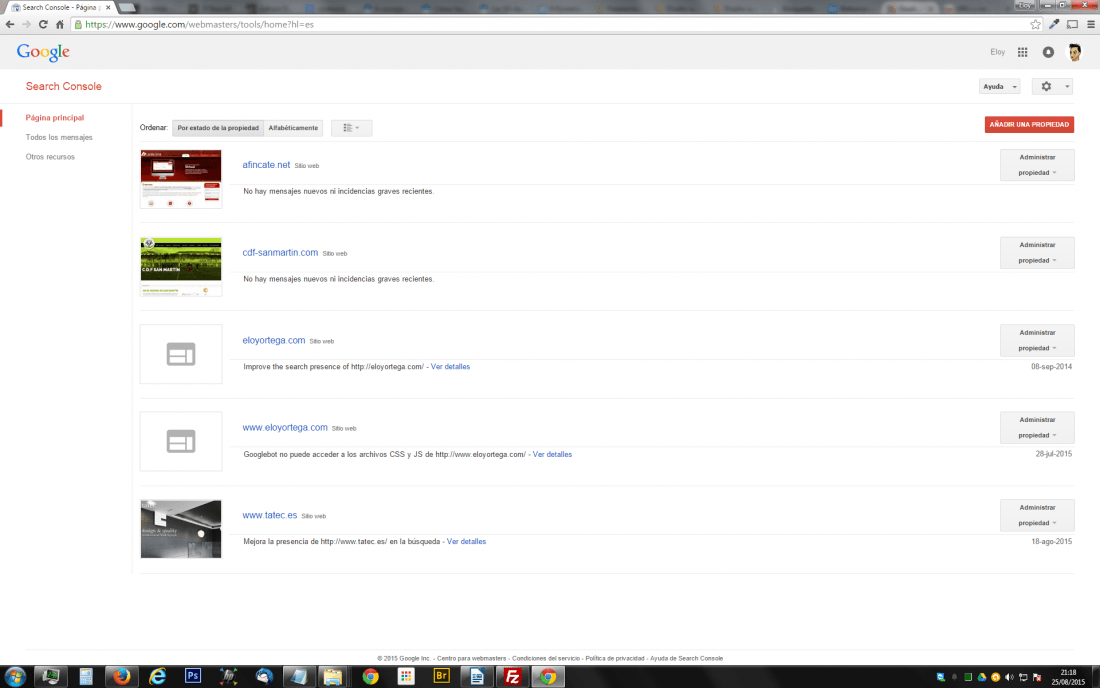This screenshot has width=1100, height=688.
Task: Open the www.tatec.es property
Action: tap(269, 515)
